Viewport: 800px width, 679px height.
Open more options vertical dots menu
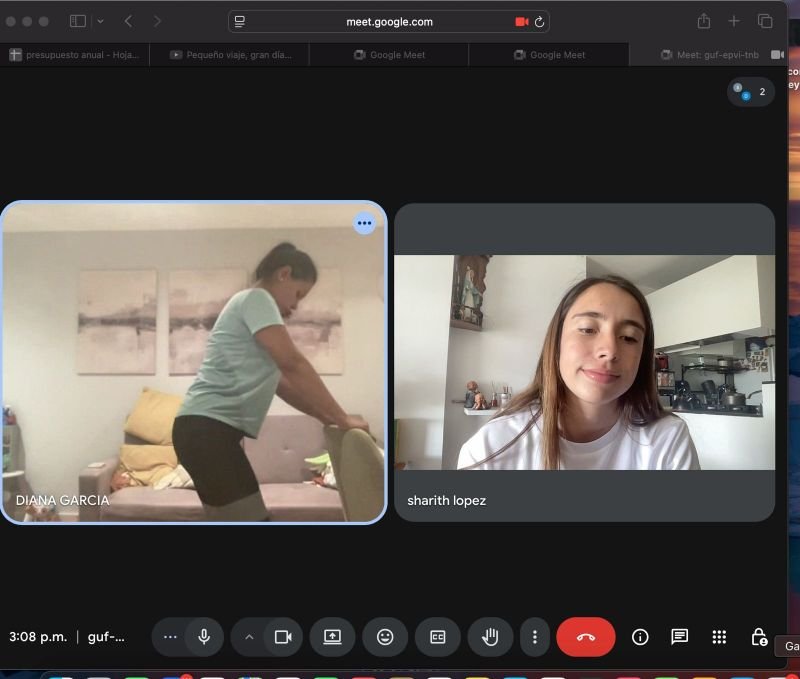(x=535, y=637)
